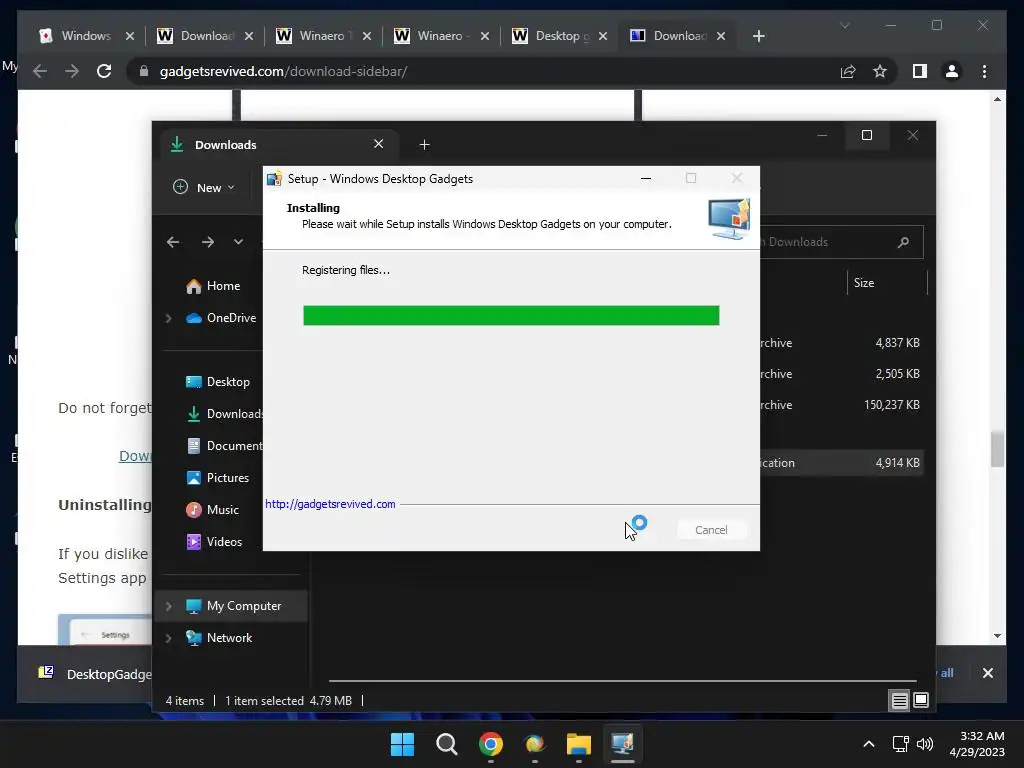Switch to details view in Explorer
Viewport: 1024px width, 768px height.
[899, 701]
